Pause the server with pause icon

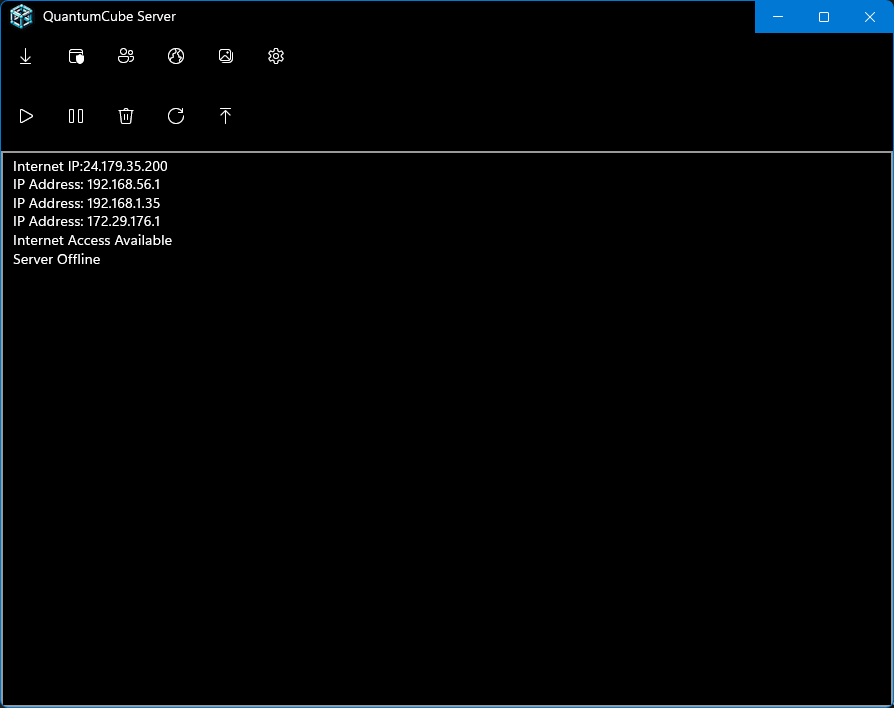pyautogui.click(x=76, y=116)
